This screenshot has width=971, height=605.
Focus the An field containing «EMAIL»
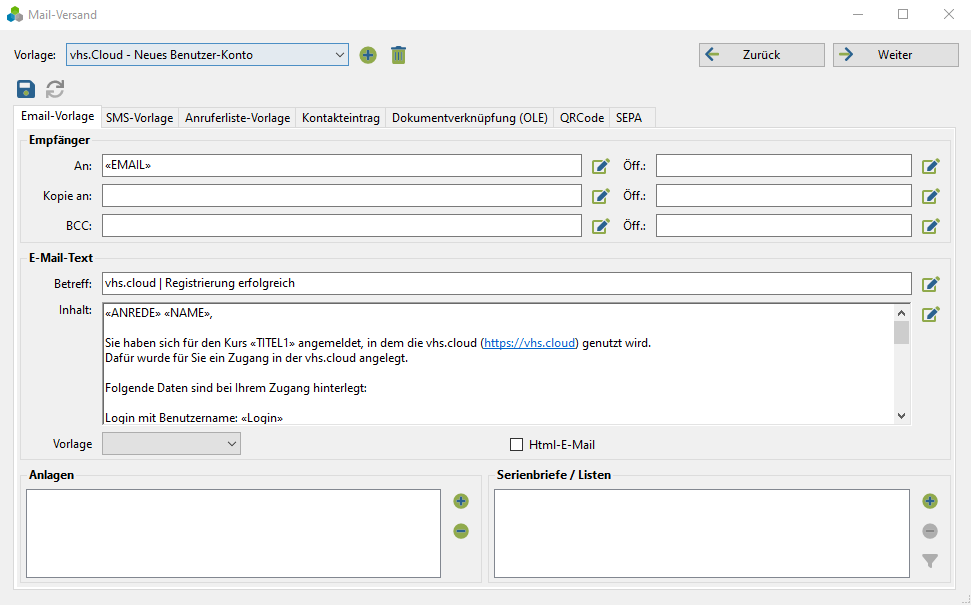342,165
